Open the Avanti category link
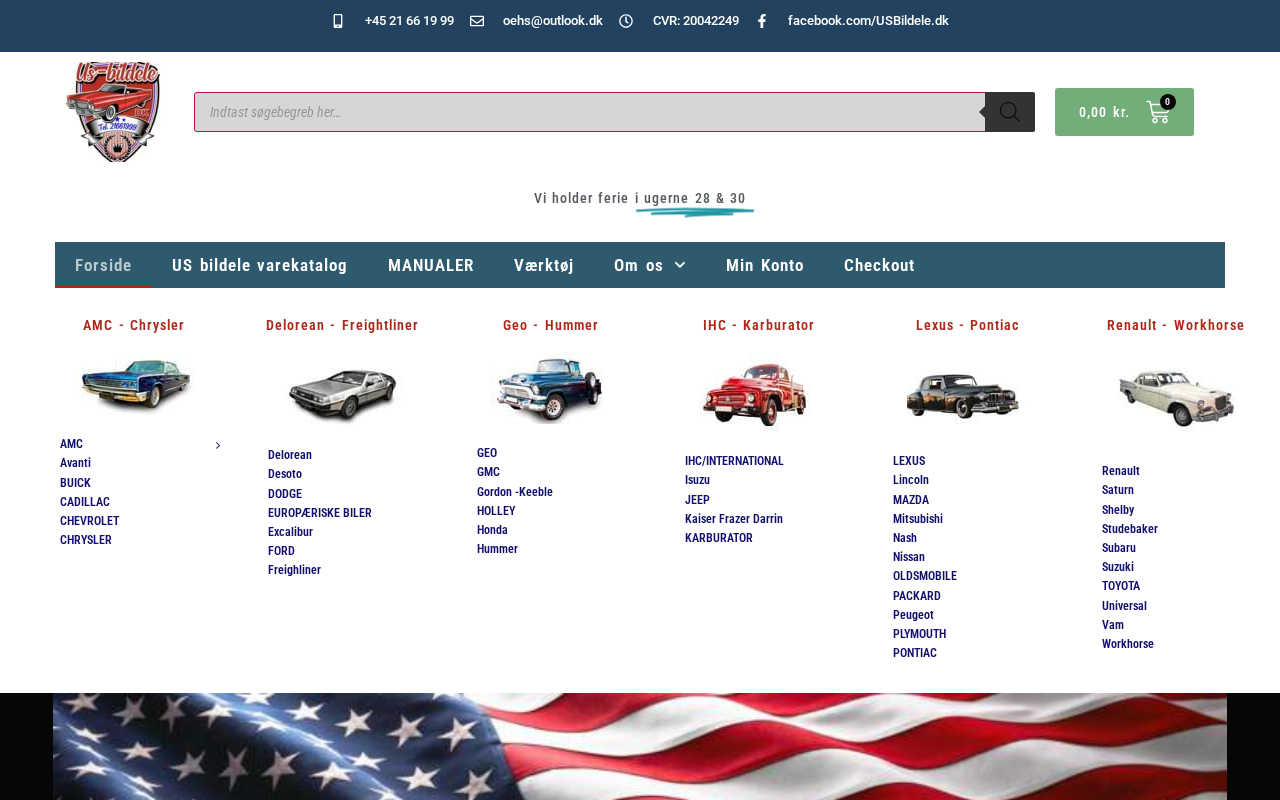The width and height of the screenshot is (1280, 800). [x=75, y=463]
